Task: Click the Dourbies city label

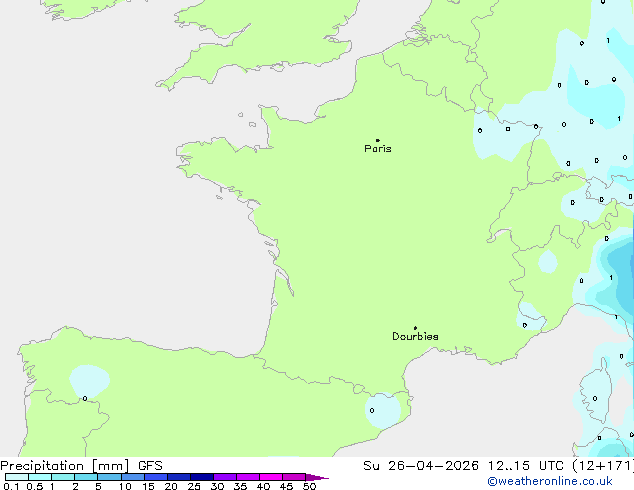Action: click(x=415, y=336)
